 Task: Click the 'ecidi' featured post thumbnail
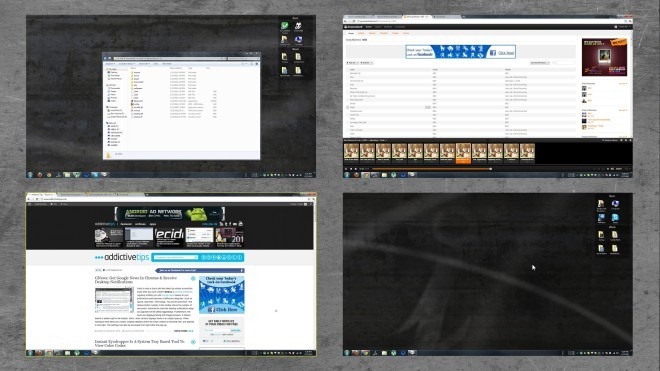click(x=169, y=237)
